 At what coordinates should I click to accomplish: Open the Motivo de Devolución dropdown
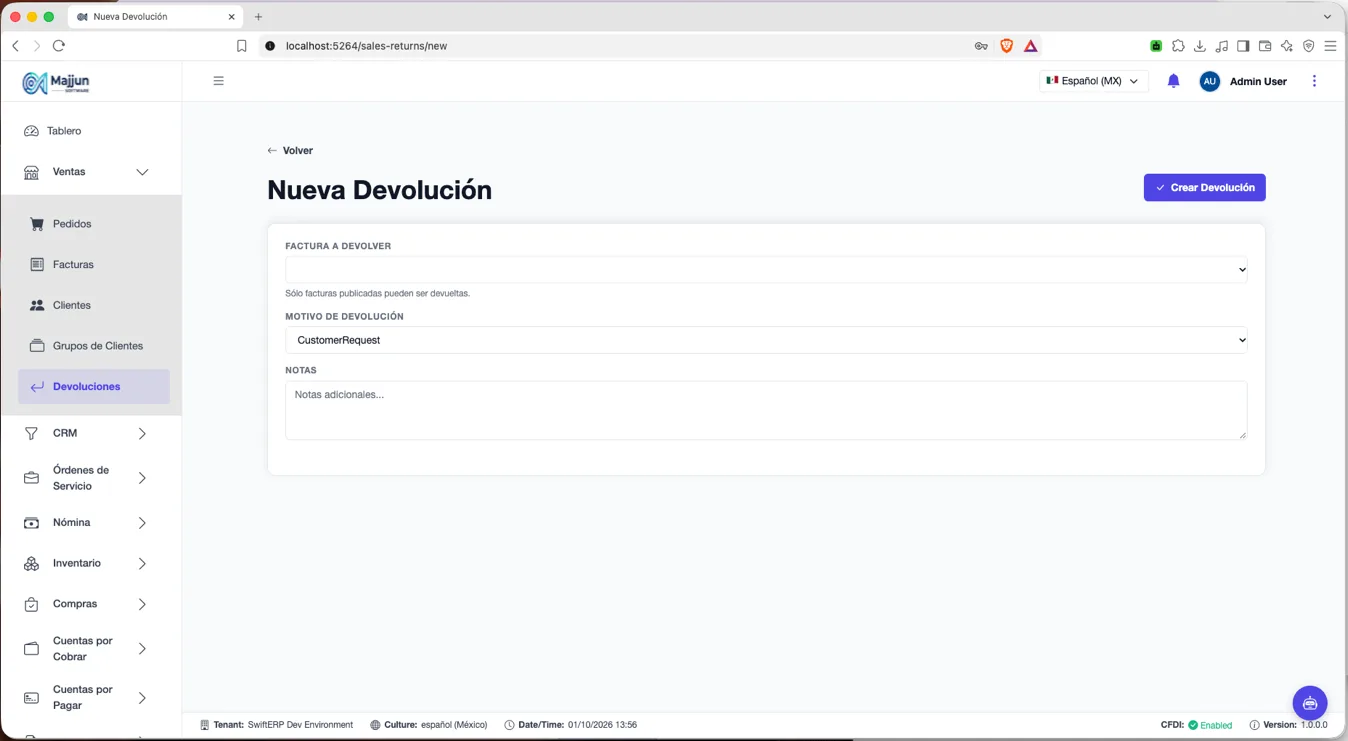(766, 340)
